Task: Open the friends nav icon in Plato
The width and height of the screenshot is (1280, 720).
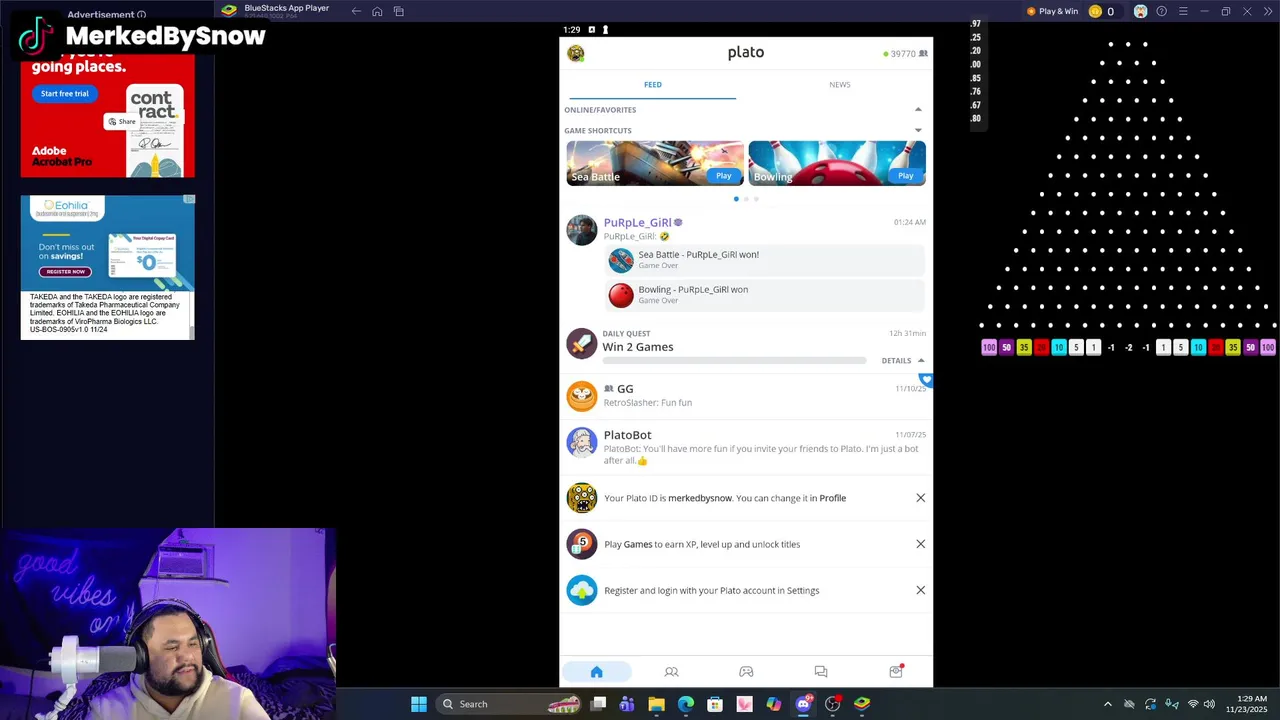Action: (671, 672)
